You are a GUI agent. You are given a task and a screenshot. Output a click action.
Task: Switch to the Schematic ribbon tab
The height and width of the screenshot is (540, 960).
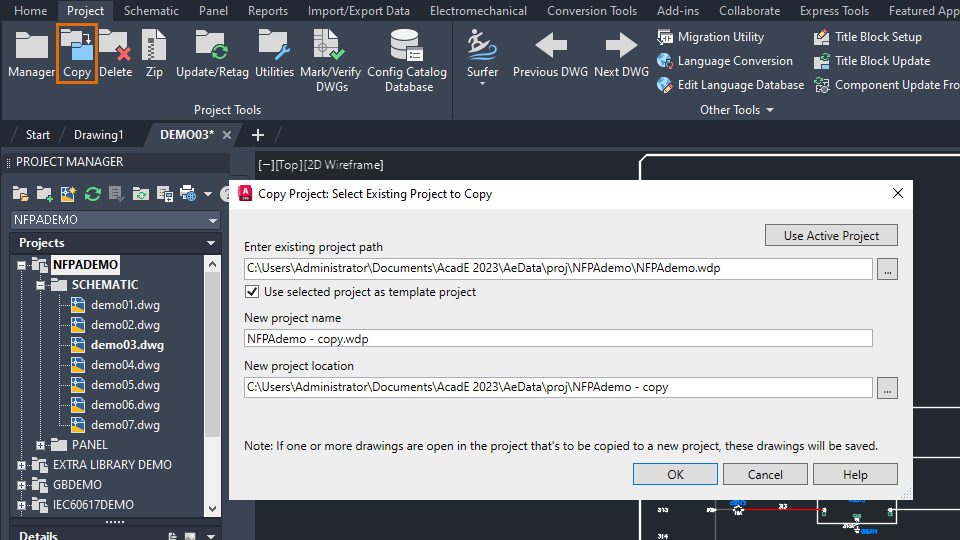151,10
